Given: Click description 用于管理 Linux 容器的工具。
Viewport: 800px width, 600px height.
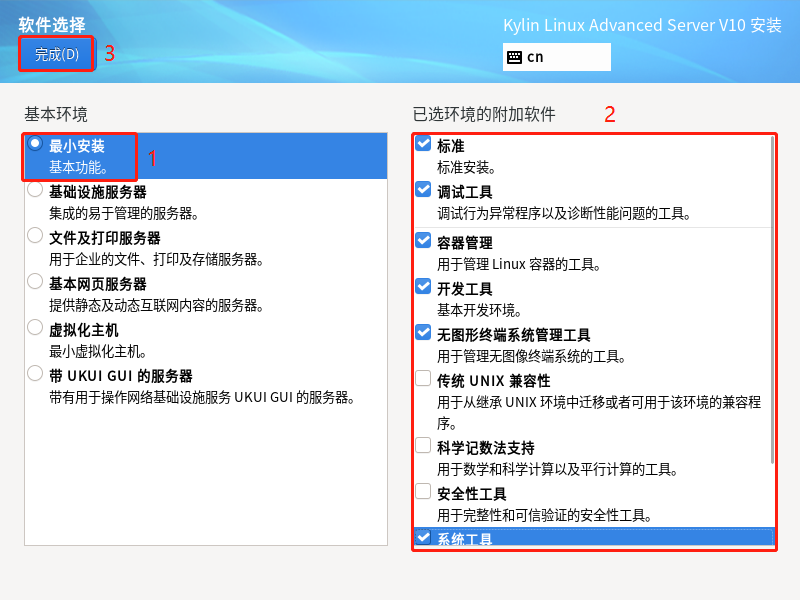Looking at the screenshot, I should (x=519, y=264).
